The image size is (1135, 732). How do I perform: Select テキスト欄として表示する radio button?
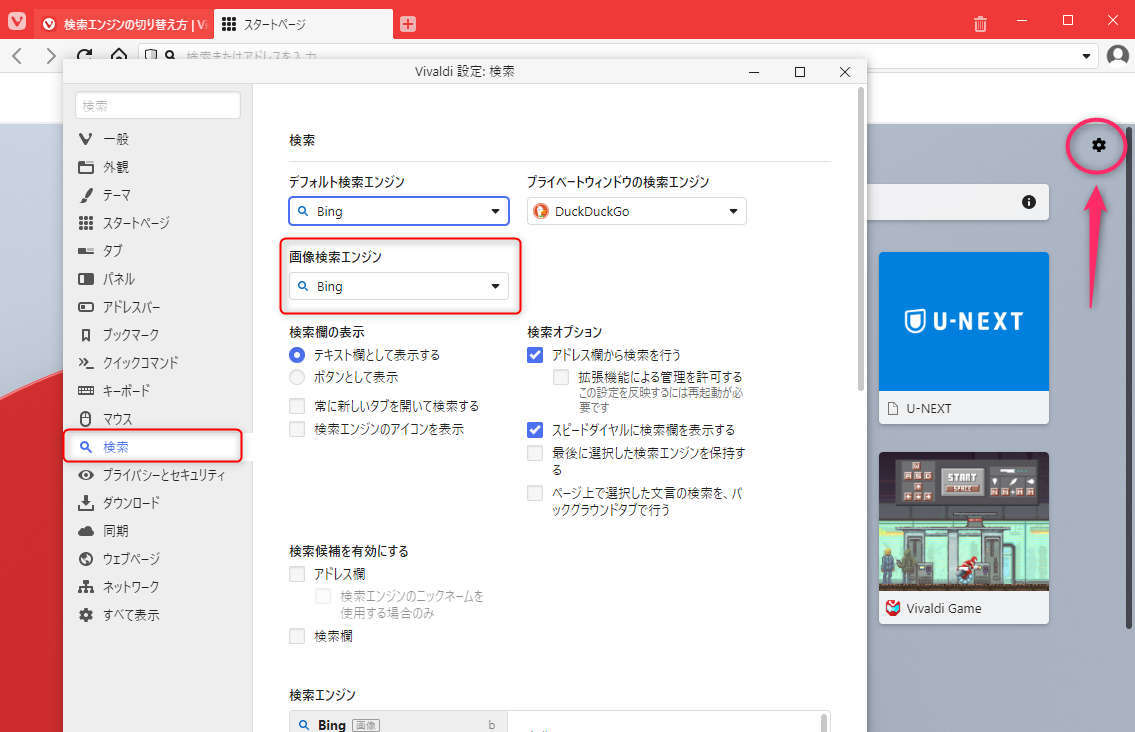[x=297, y=355]
